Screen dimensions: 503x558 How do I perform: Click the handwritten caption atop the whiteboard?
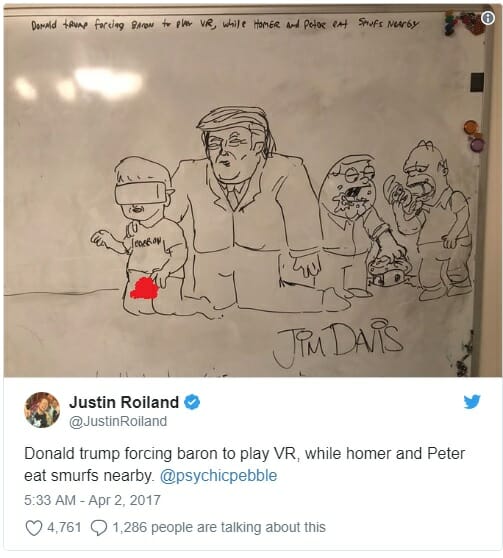point(225,25)
